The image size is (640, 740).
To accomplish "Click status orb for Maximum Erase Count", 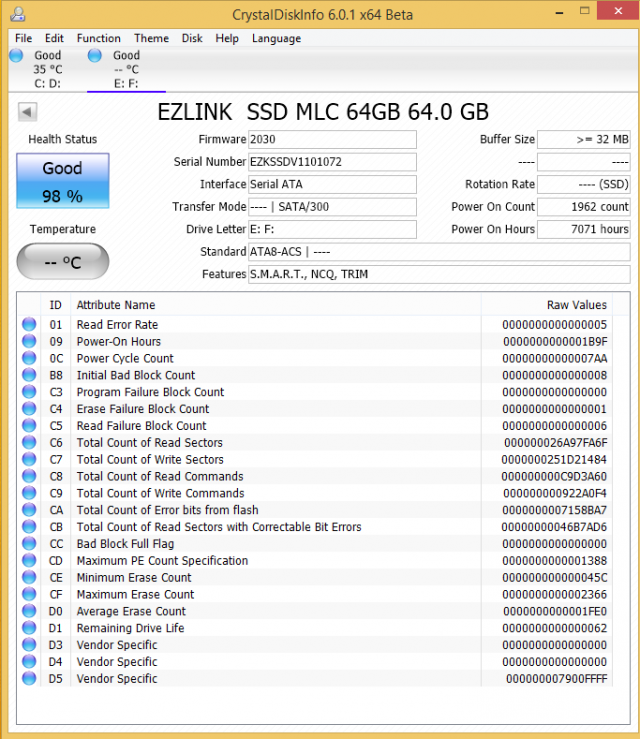I will [29, 594].
